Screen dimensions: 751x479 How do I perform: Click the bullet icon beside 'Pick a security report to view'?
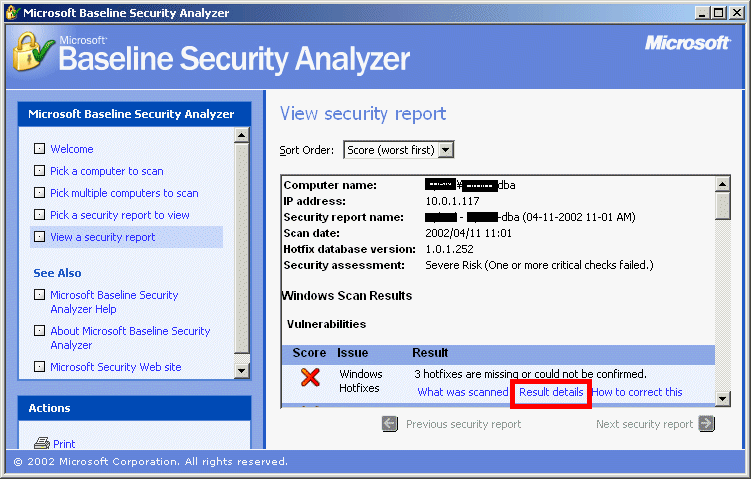pyautogui.click(x=39, y=215)
